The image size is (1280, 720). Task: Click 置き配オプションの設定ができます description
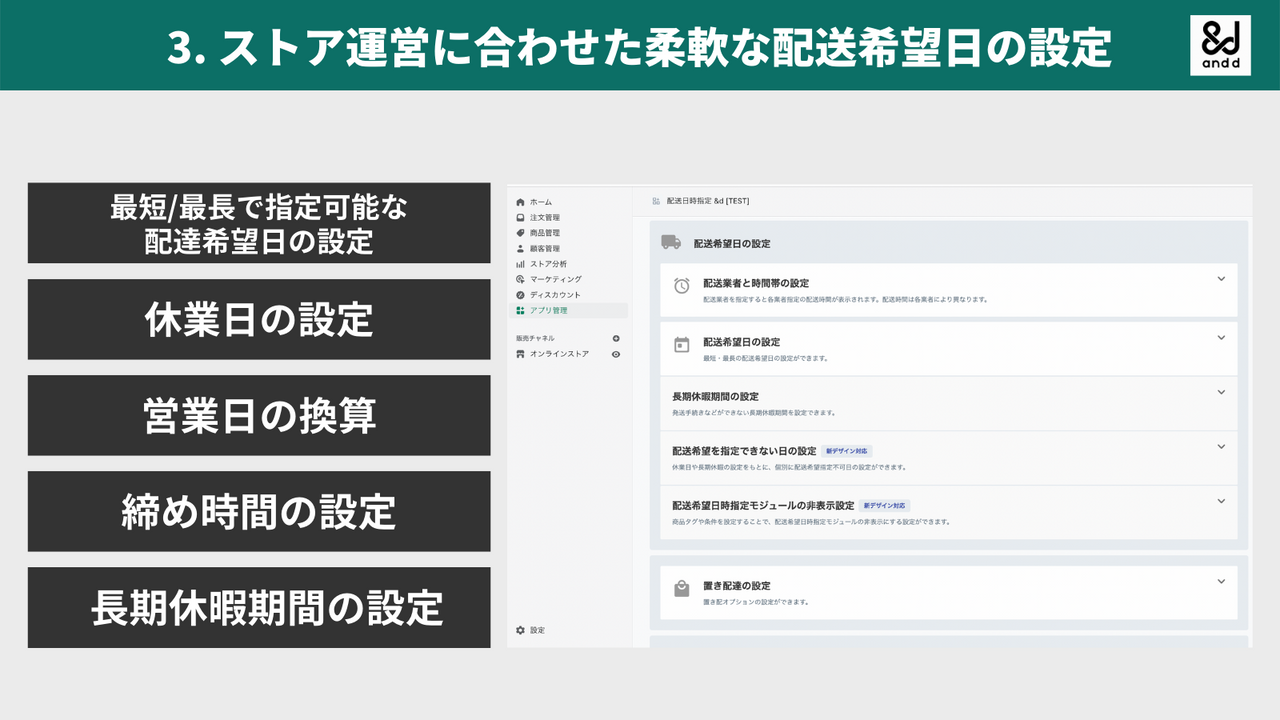pos(756,603)
